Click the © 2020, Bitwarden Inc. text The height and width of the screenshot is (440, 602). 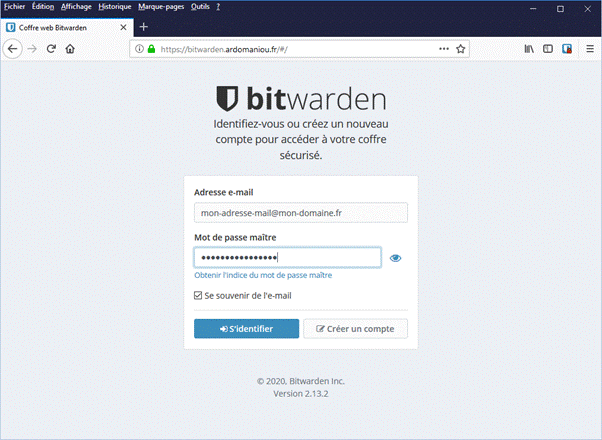301,381
